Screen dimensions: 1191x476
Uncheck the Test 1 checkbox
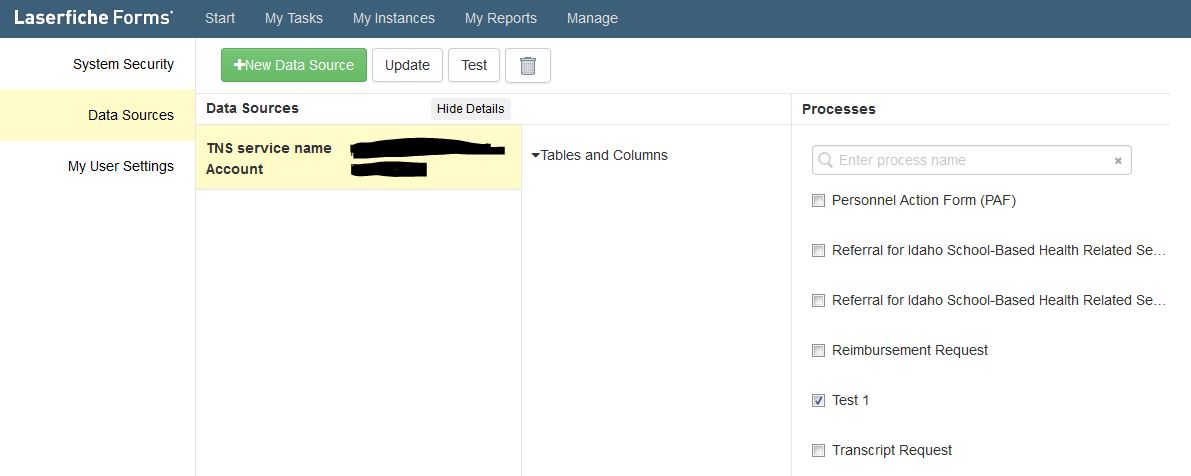tap(818, 400)
